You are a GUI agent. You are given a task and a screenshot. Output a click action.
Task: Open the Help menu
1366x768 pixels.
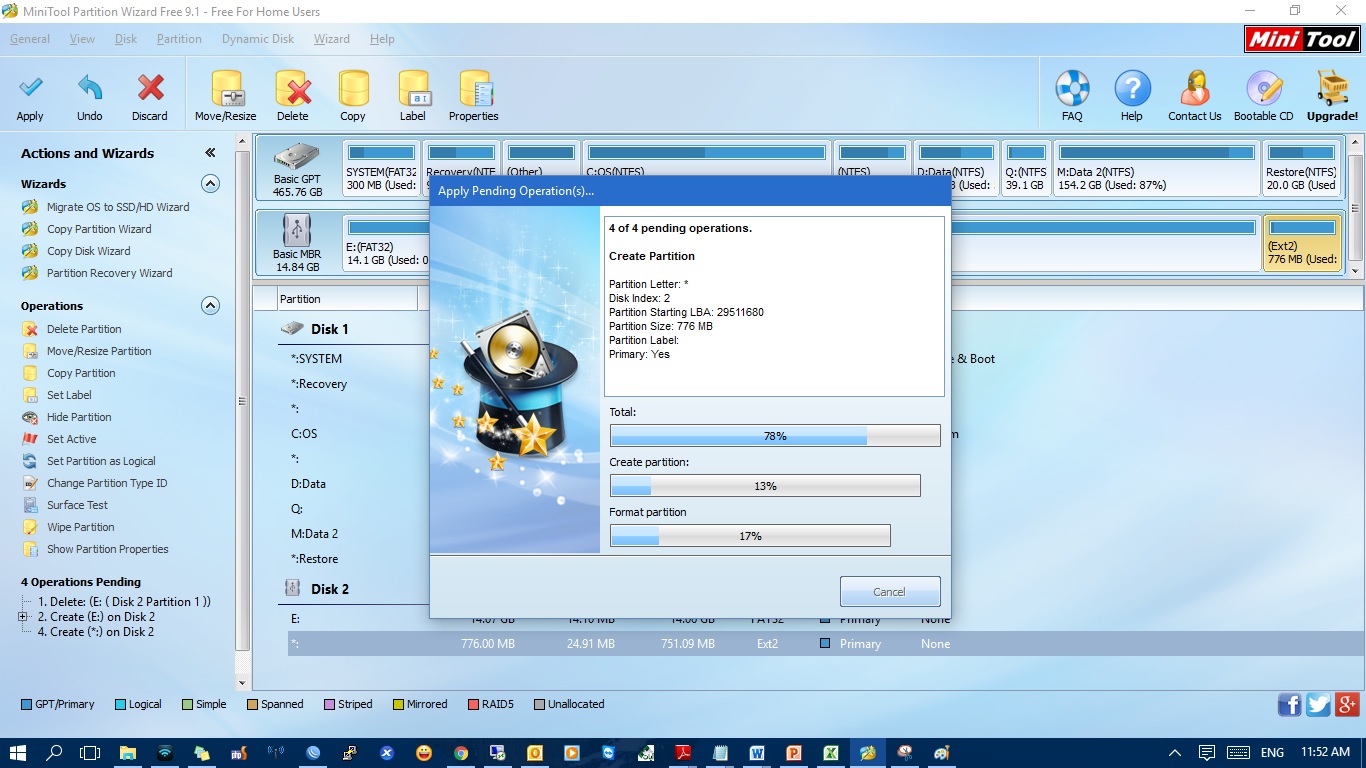click(x=382, y=39)
